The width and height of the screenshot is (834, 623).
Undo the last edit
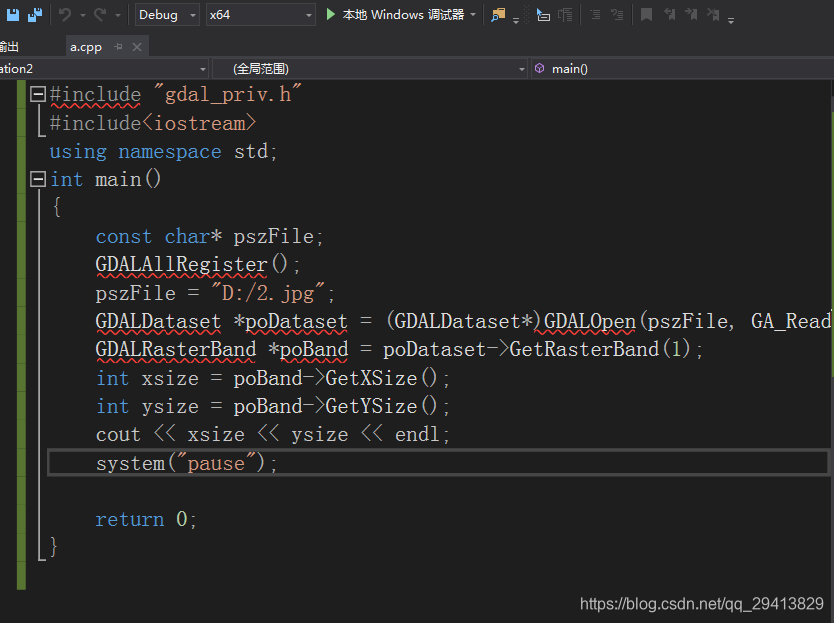65,14
